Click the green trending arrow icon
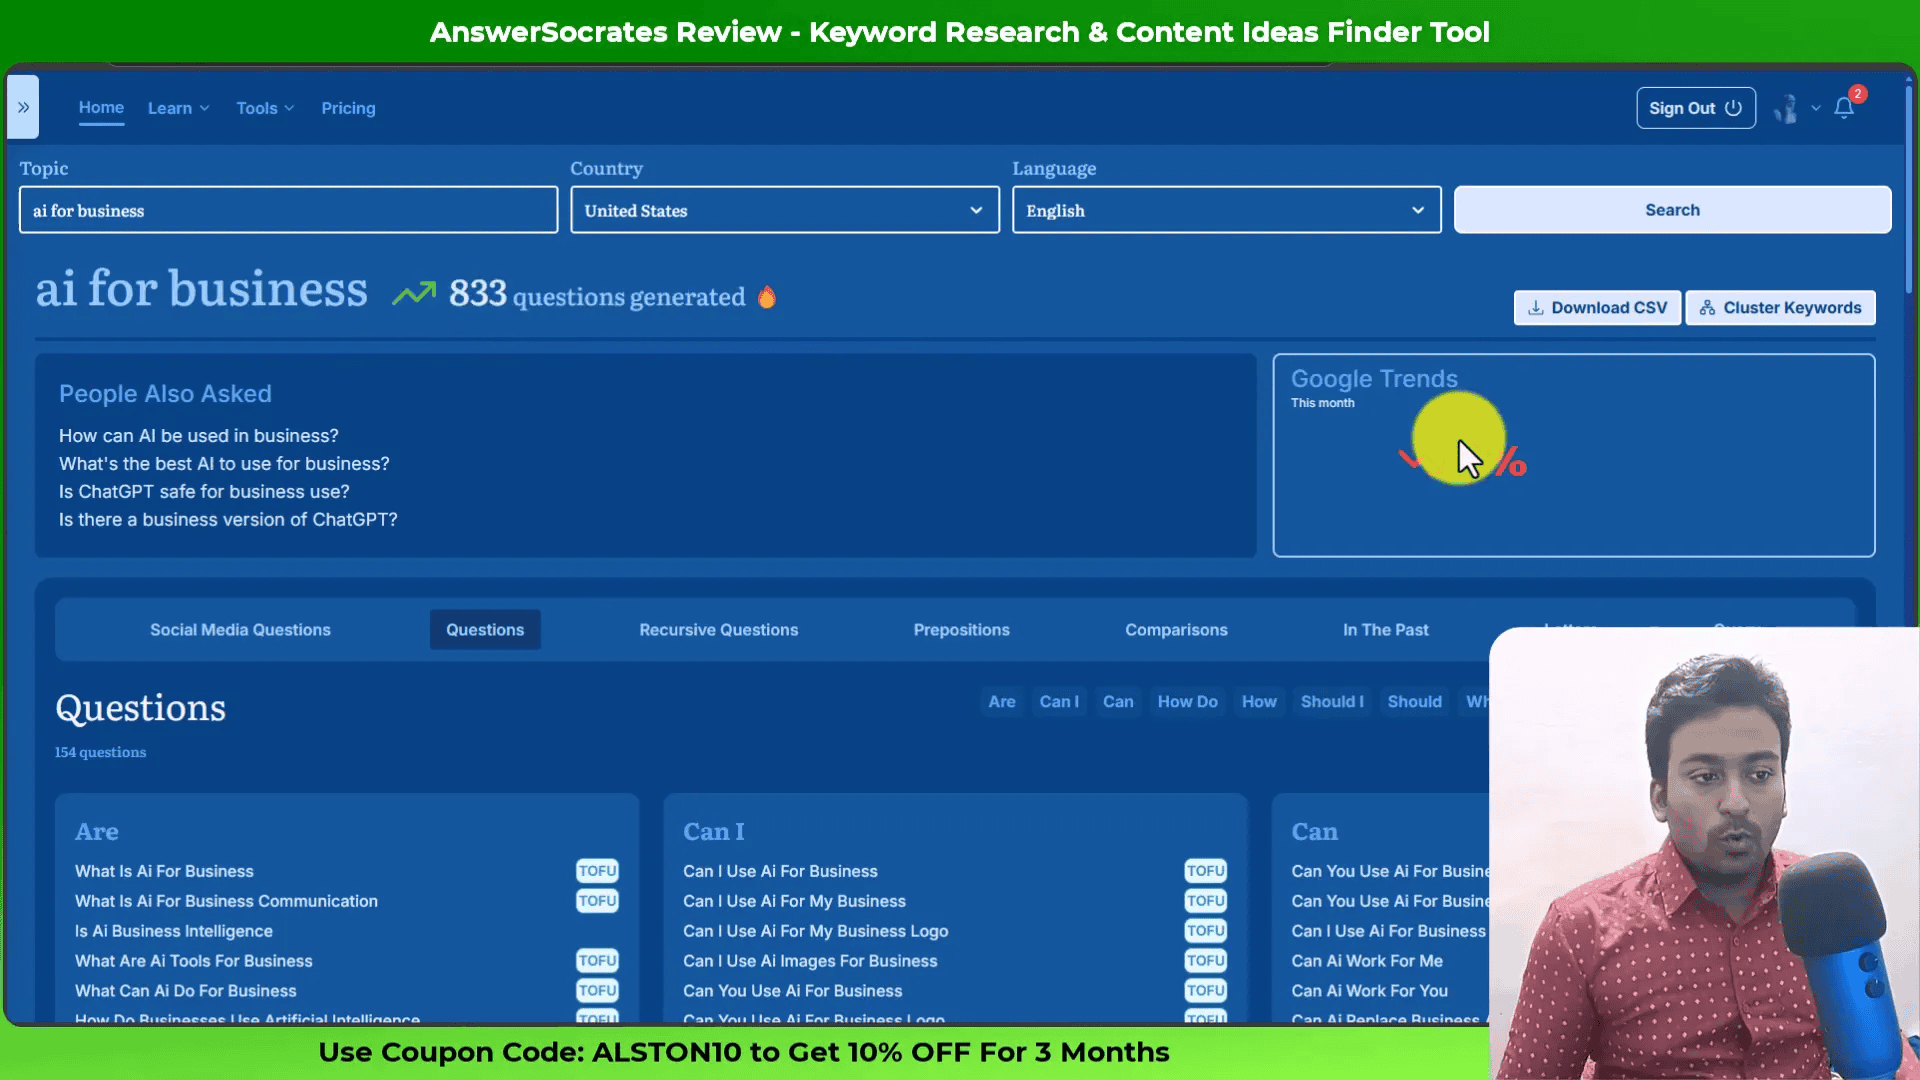Image resolution: width=1920 pixels, height=1080 pixels. [414, 293]
